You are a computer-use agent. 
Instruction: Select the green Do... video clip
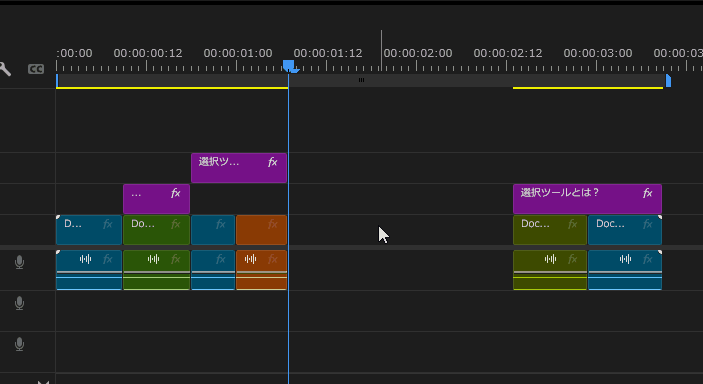pos(156,230)
